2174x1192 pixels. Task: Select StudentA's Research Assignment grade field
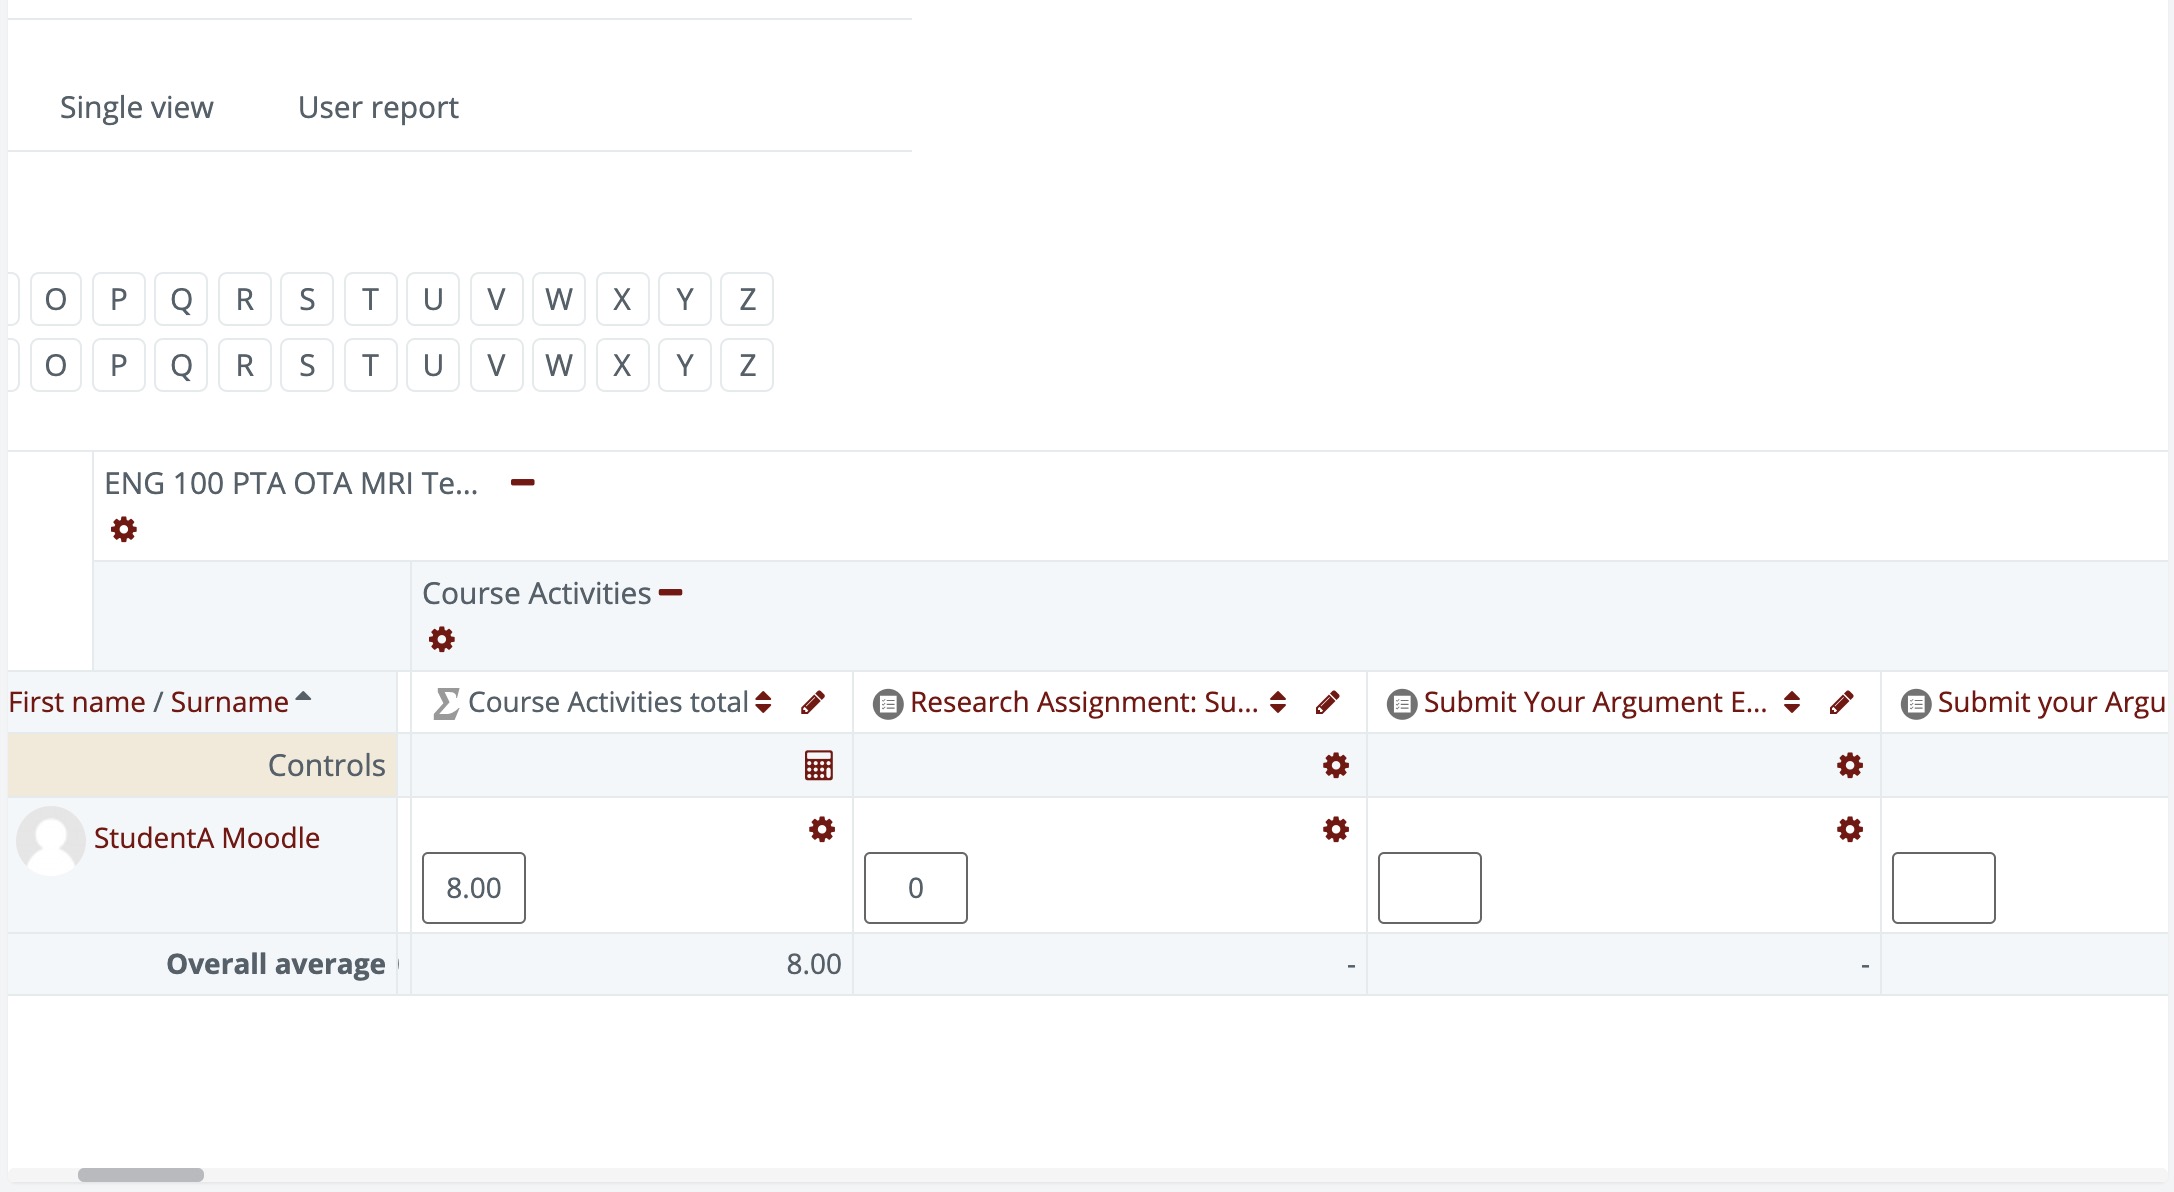[x=914, y=887]
